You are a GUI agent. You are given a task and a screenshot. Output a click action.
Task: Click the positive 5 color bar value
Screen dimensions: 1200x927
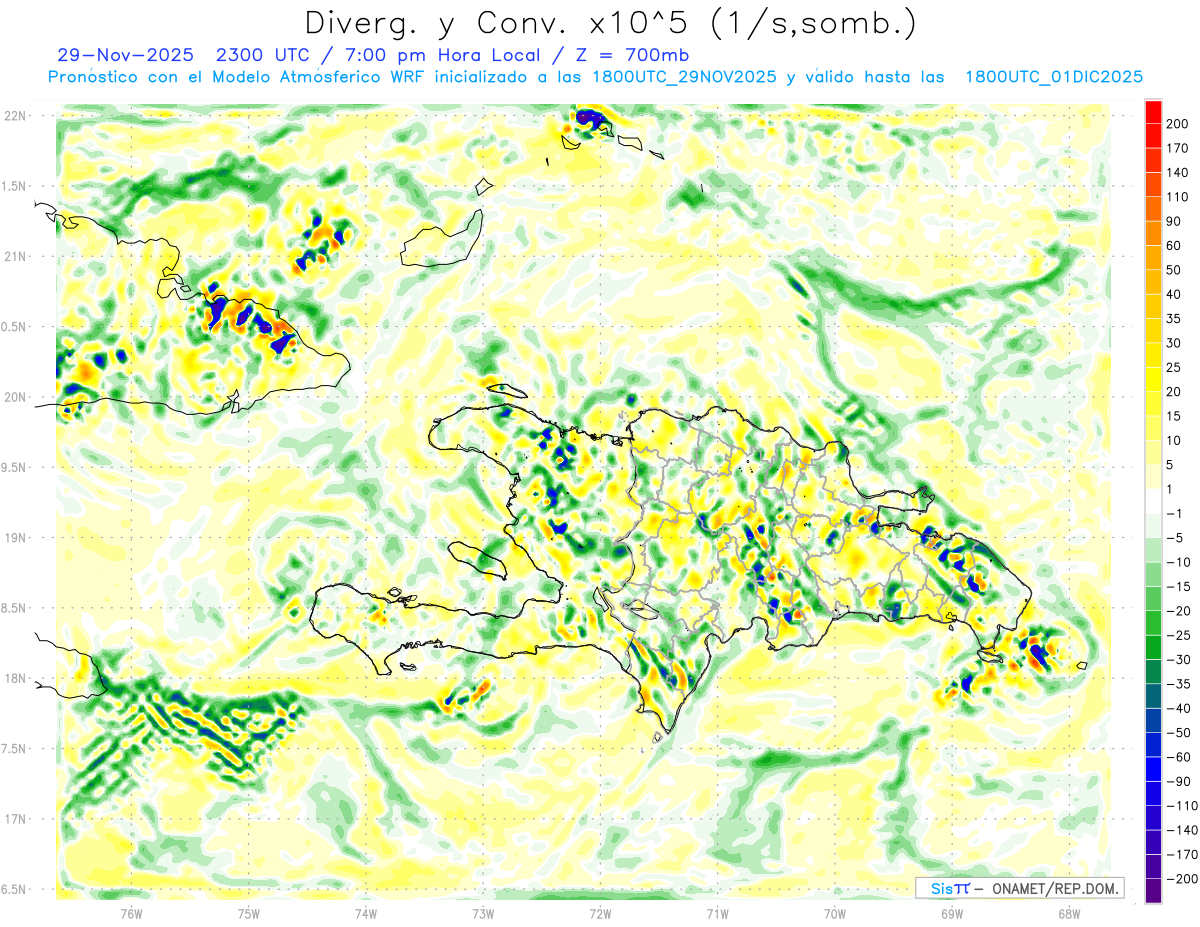pos(1171,464)
